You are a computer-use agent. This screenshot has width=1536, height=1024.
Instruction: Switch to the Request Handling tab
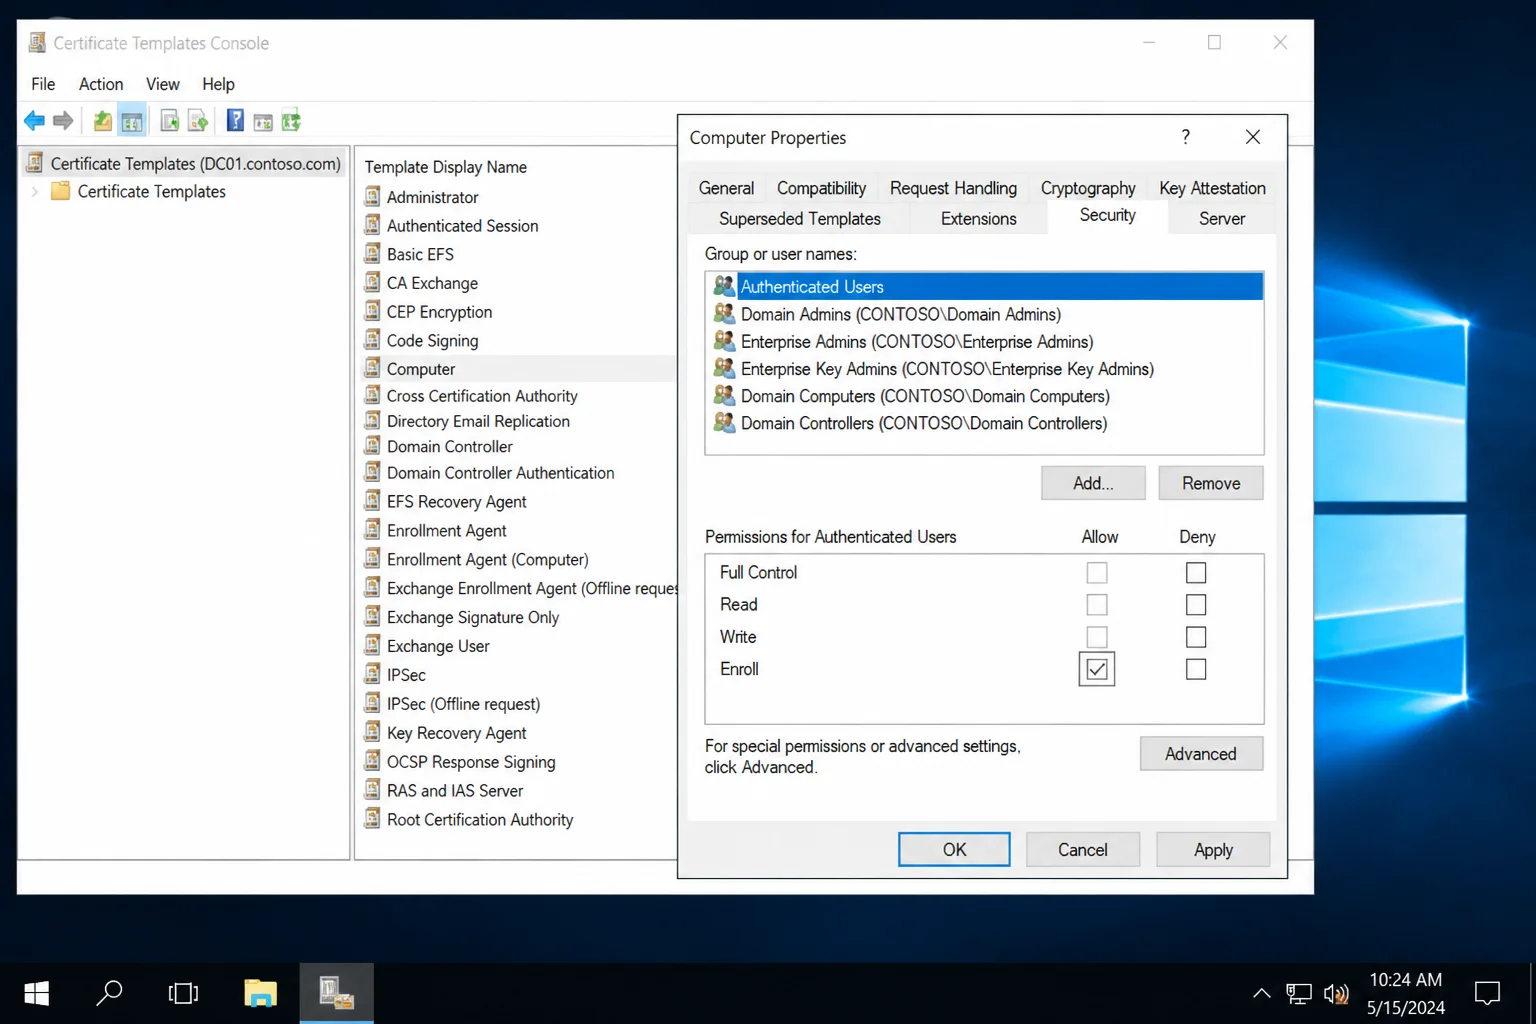coord(953,188)
